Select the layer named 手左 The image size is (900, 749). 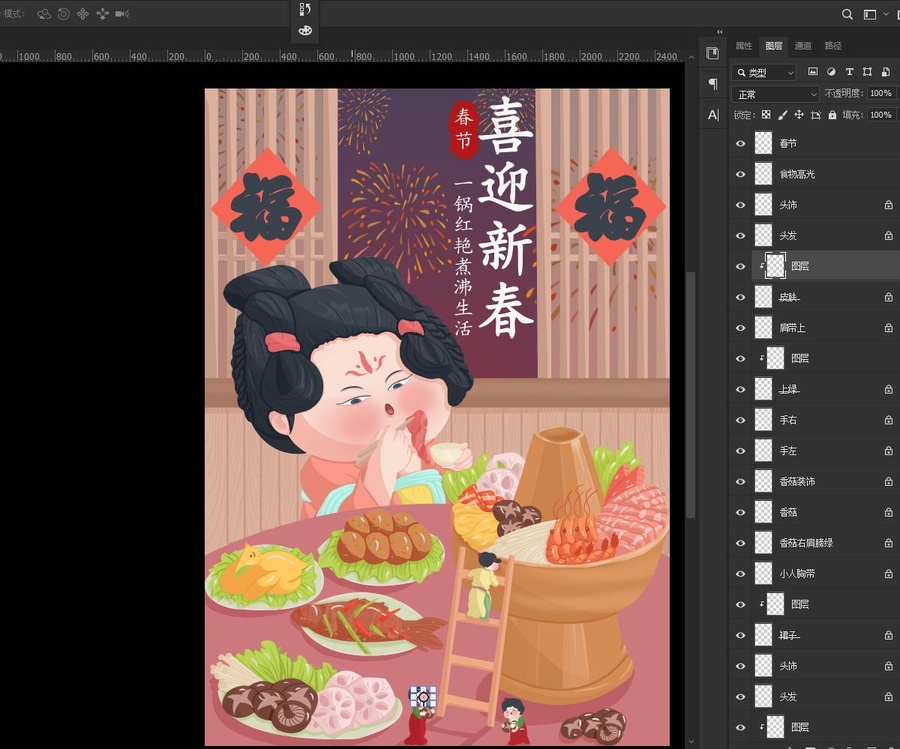point(788,451)
